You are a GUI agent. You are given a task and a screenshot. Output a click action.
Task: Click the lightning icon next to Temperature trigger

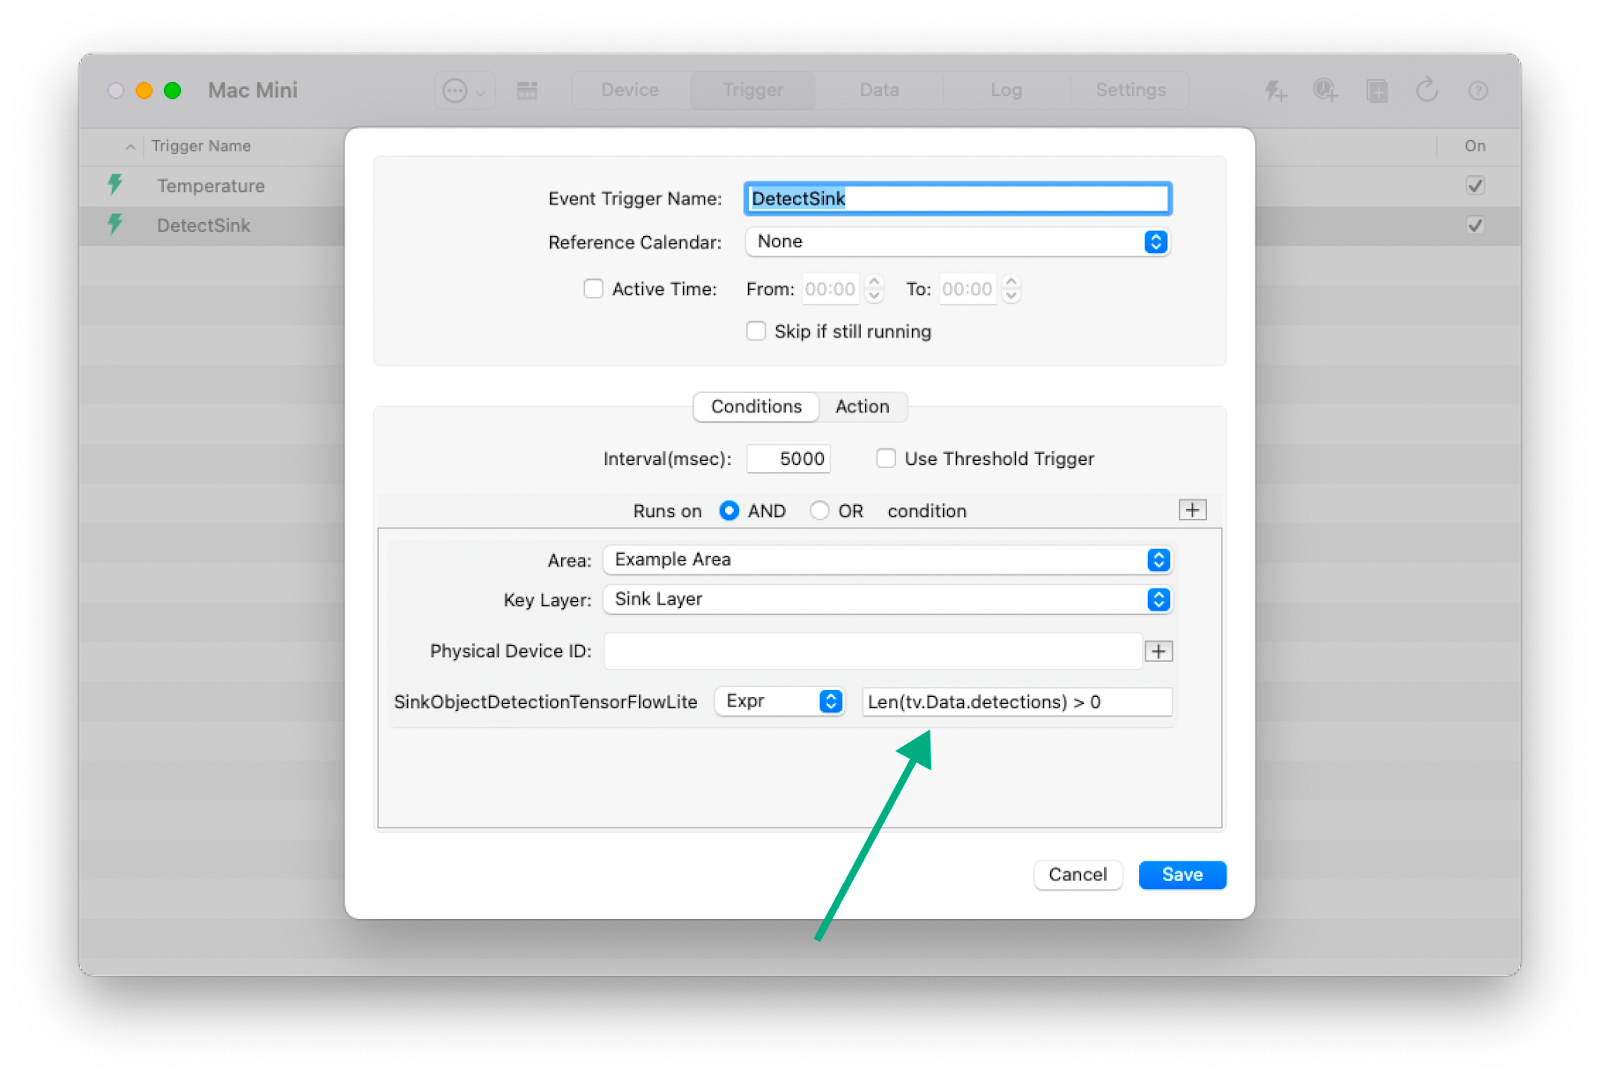pyautogui.click(x=118, y=185)
